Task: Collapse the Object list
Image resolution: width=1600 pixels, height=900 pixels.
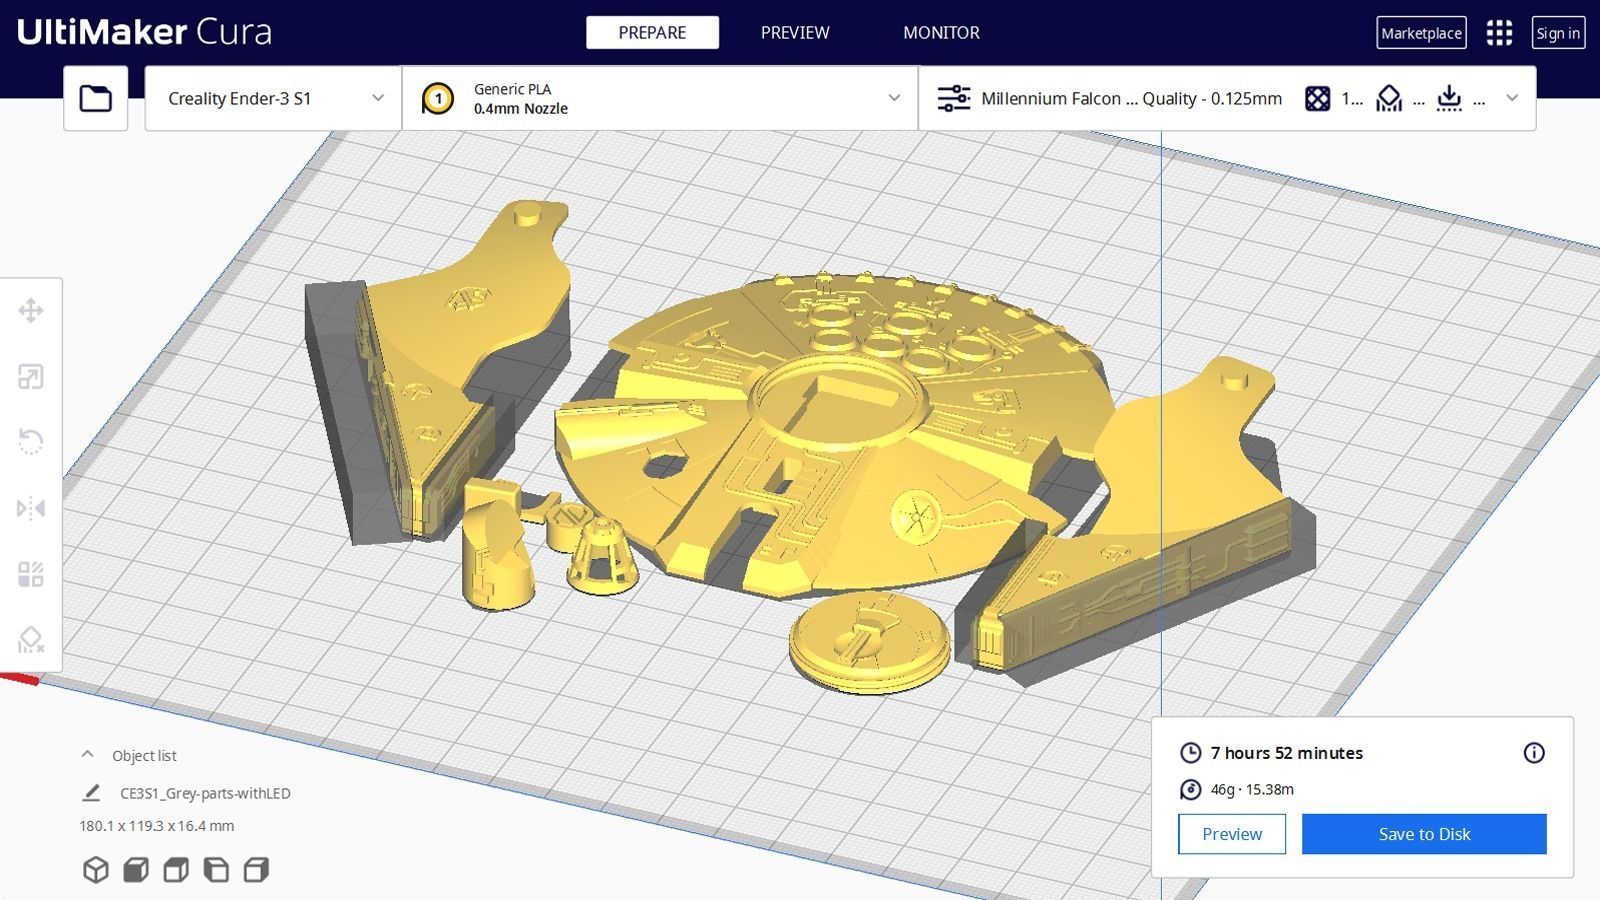Action: pyautogui.click(x=87, y=755)
